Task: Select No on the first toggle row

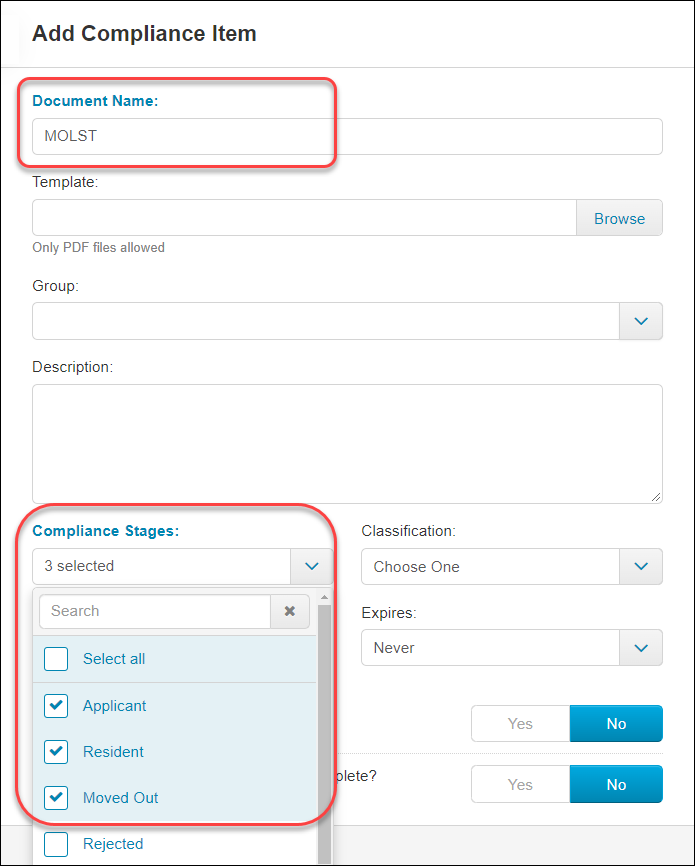Action: 616,724
